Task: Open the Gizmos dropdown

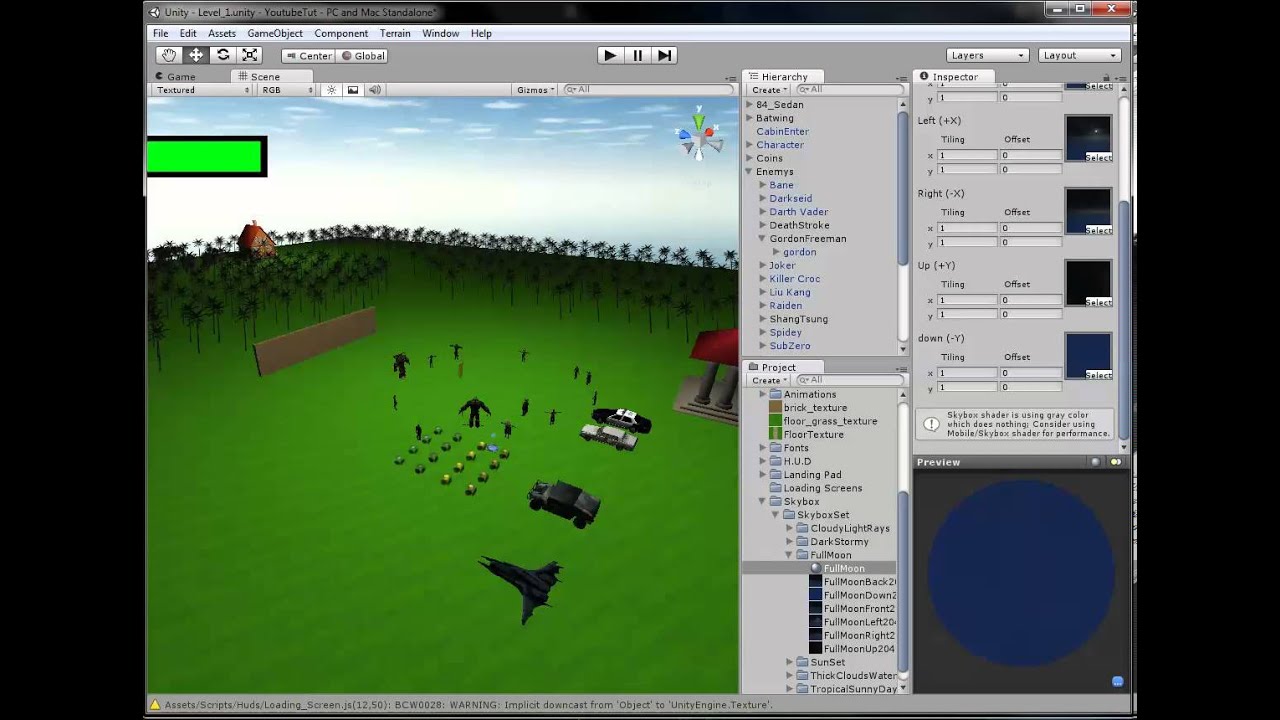Action: coord(535,90)
